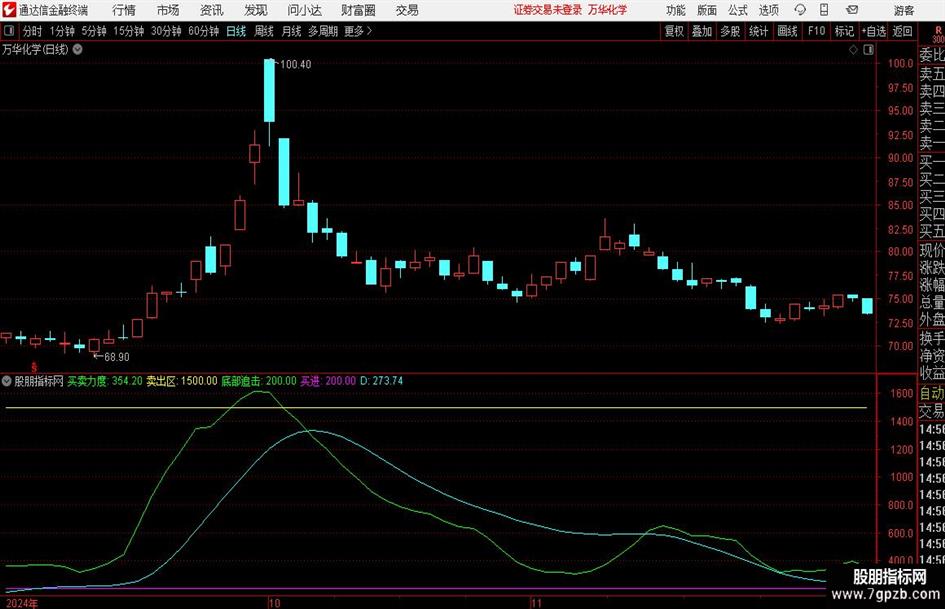Open the 版面 menu
Viewport: 945px width, 609px height.
click(x=707, y=10)
